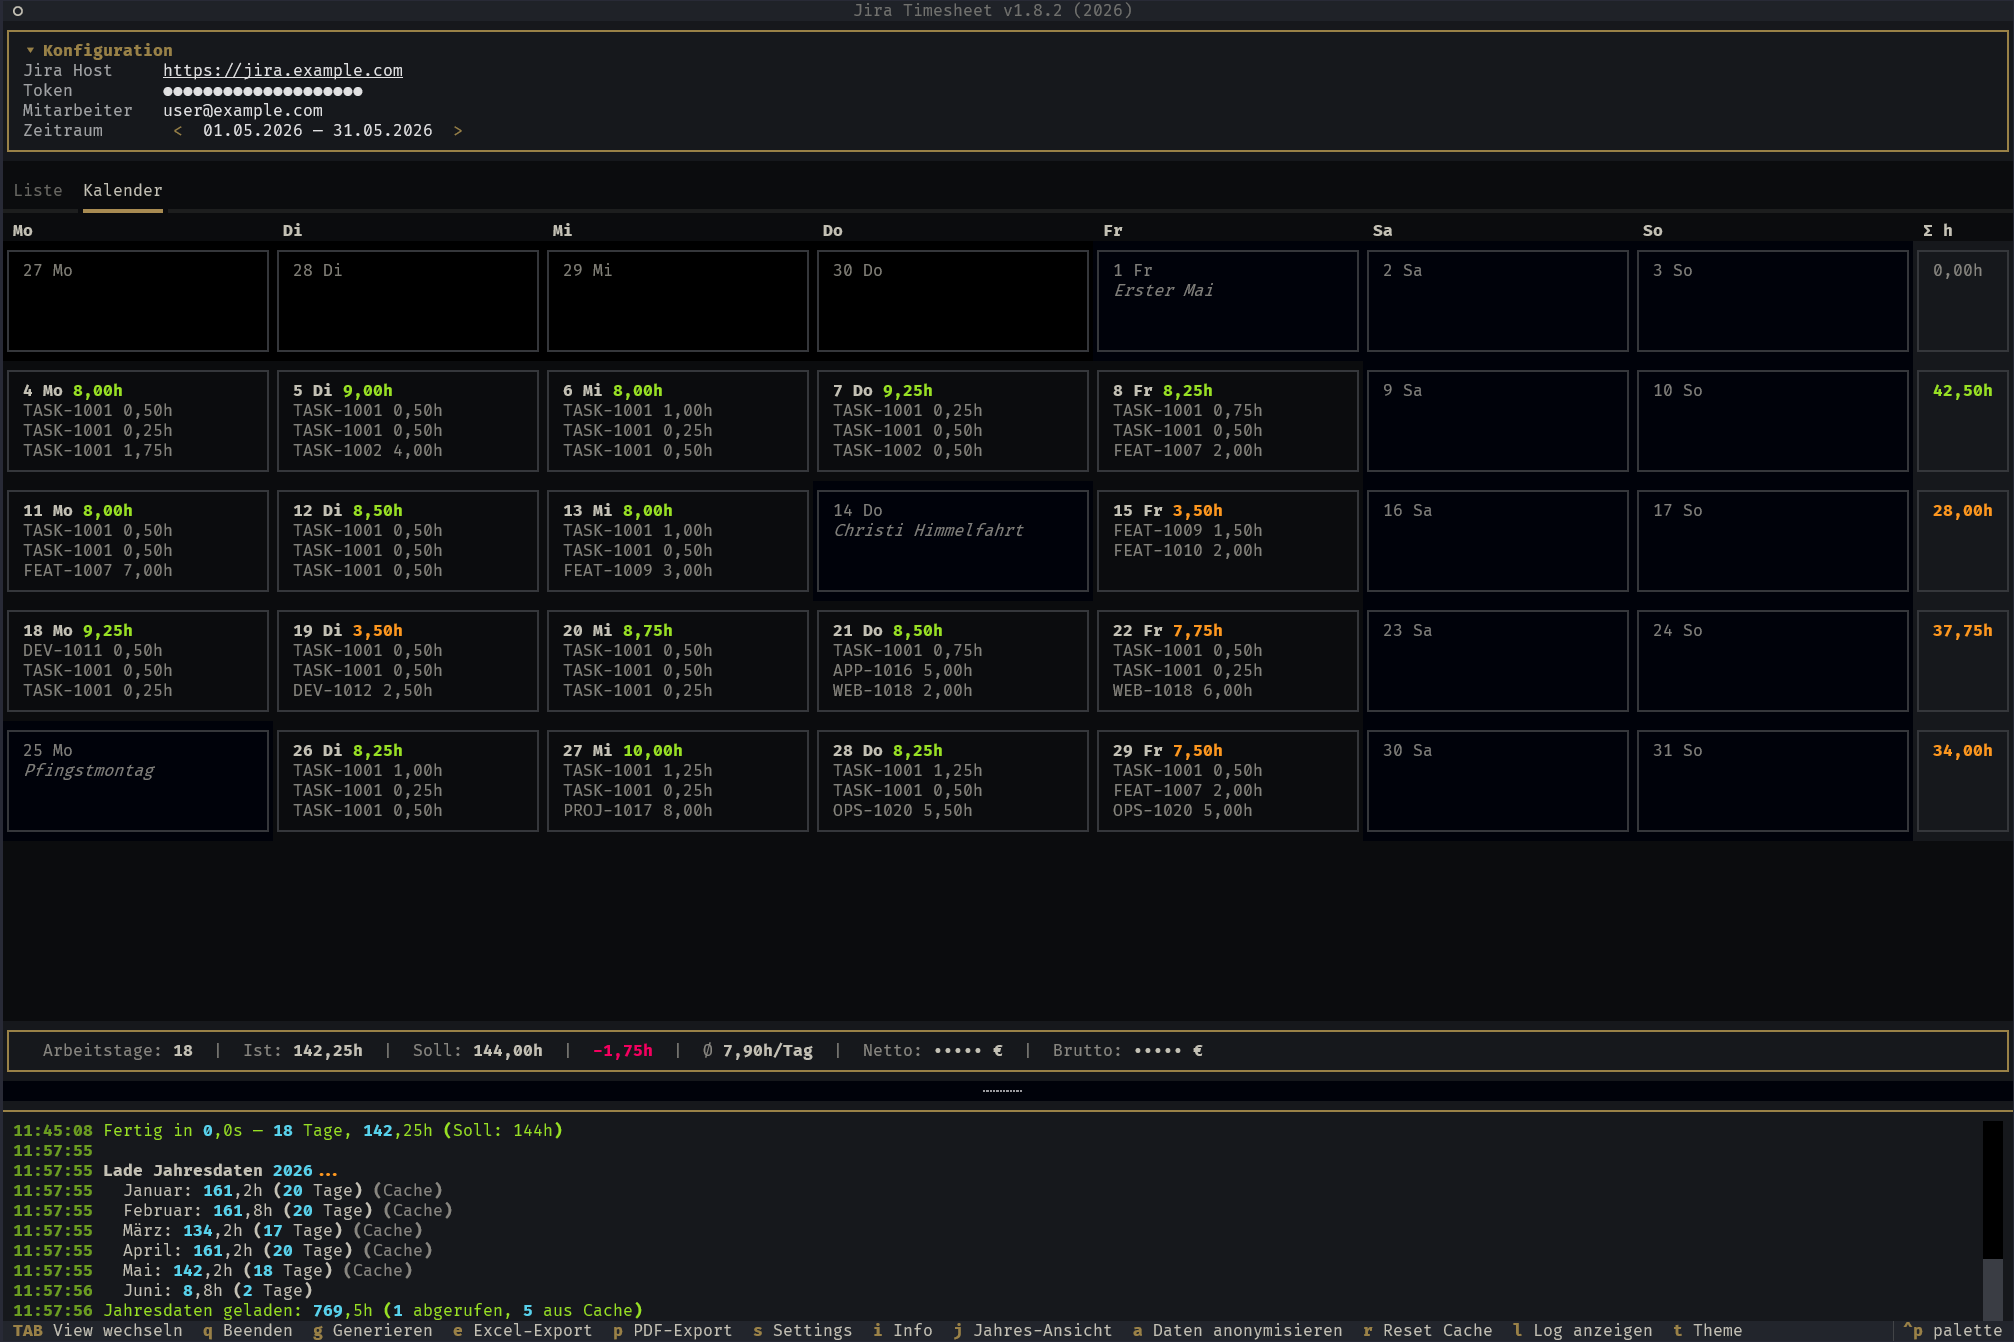
Task: Open the jira.example.com host link
Action: tap(283, 71)
